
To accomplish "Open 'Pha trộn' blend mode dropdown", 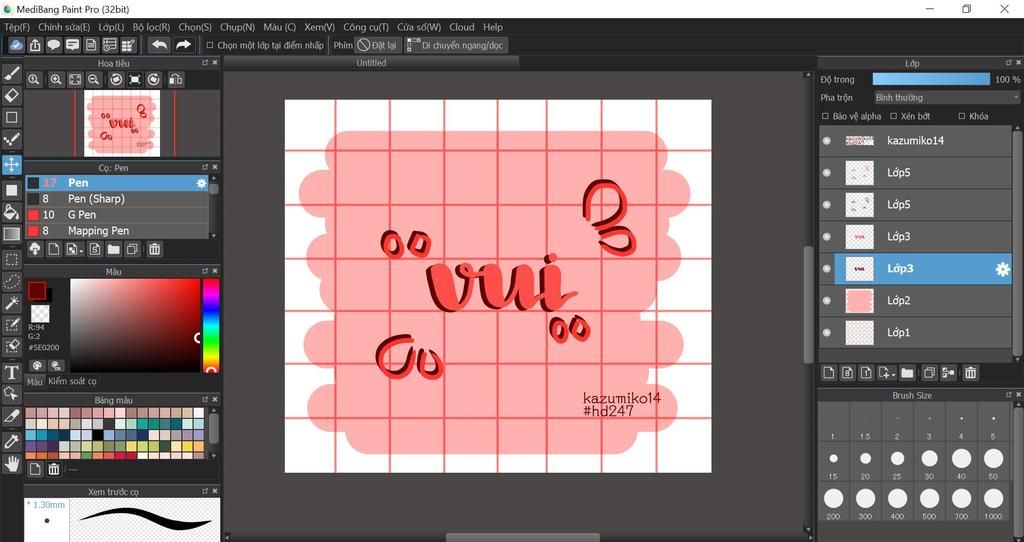I will (947, 97).
